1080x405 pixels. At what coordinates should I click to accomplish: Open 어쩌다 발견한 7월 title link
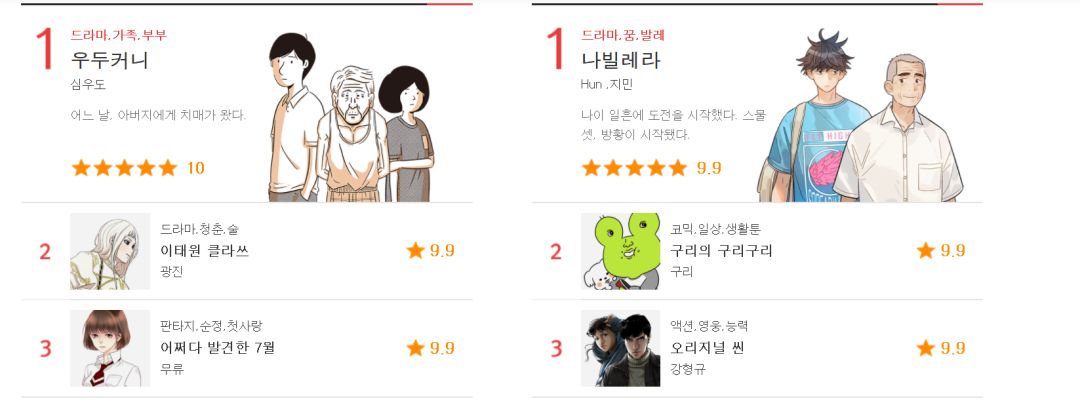pyautogui.click(x=218, y=348)
